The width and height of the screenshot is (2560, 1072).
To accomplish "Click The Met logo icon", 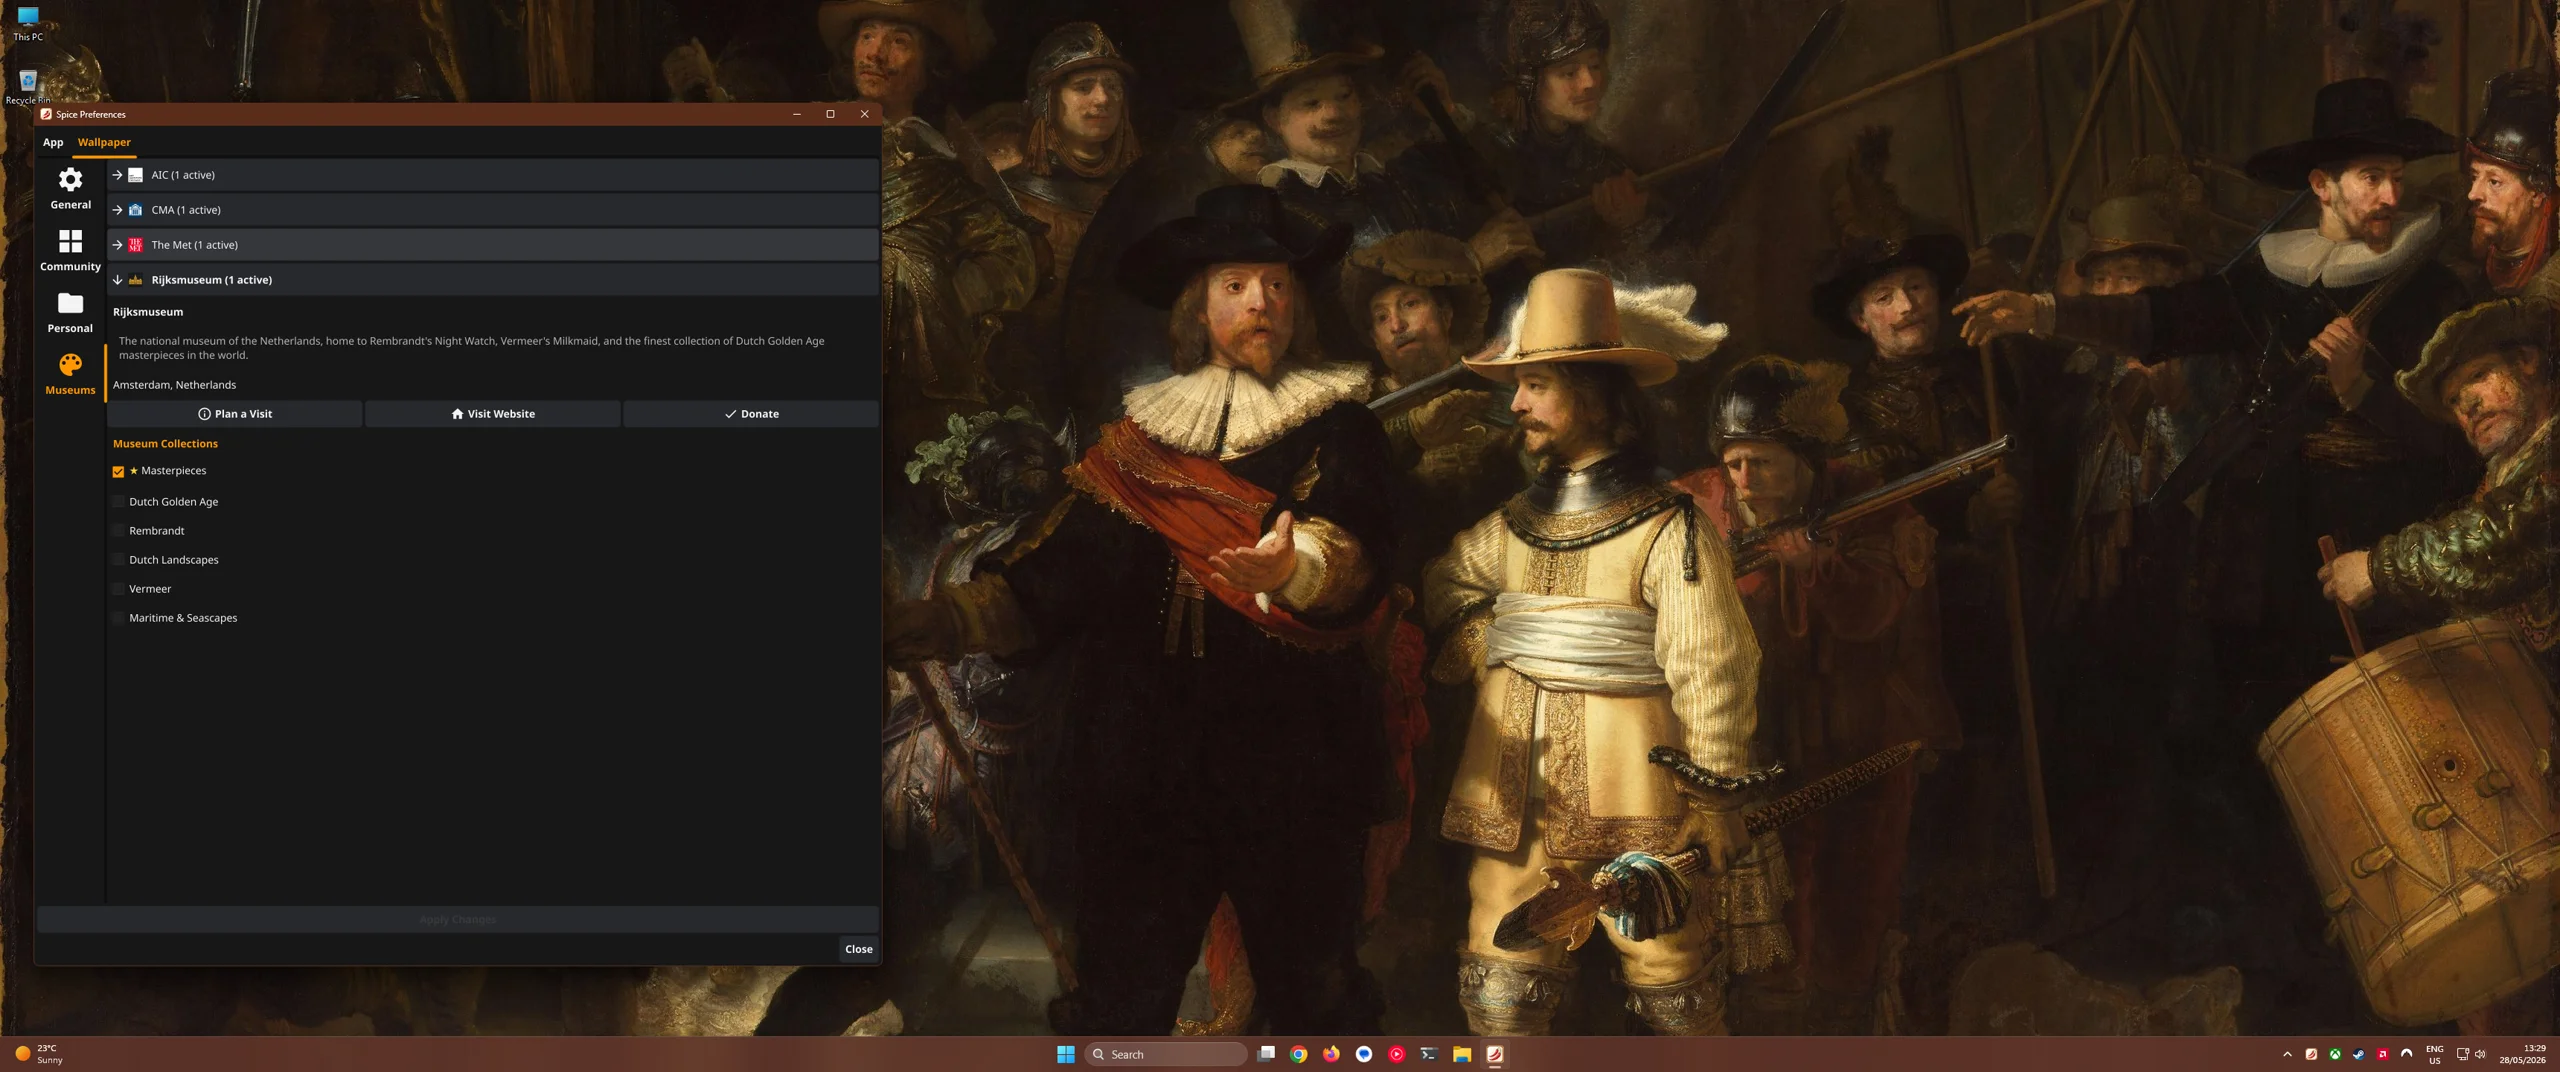I will click(135, 245).
